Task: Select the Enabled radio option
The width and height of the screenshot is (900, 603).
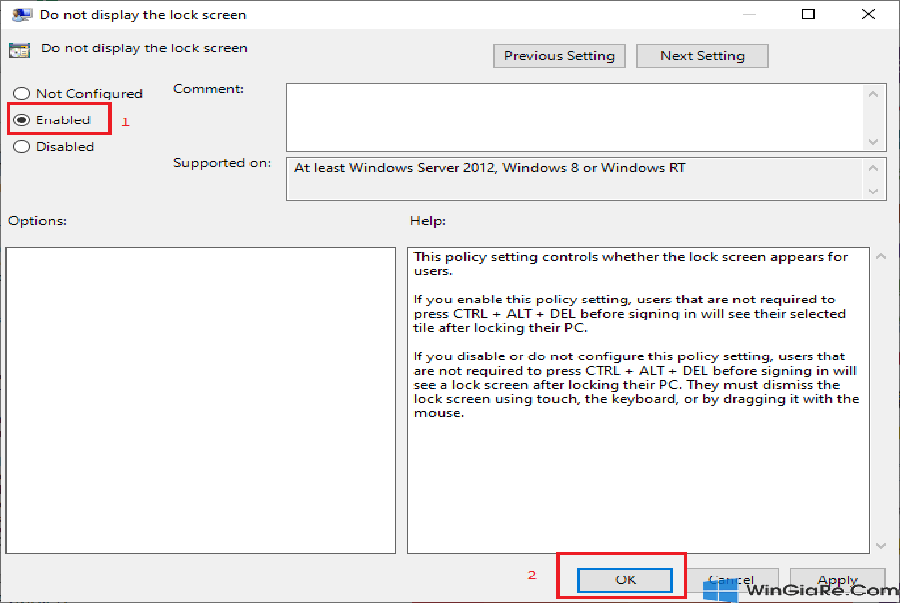Action: [21, 120]
